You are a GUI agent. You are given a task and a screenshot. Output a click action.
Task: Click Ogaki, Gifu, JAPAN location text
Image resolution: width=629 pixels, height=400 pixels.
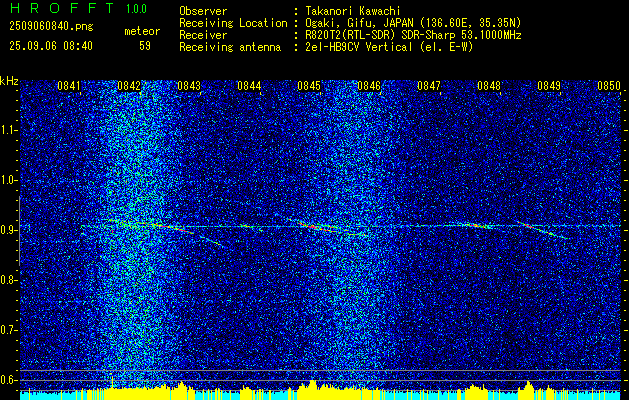click(413, 23)
